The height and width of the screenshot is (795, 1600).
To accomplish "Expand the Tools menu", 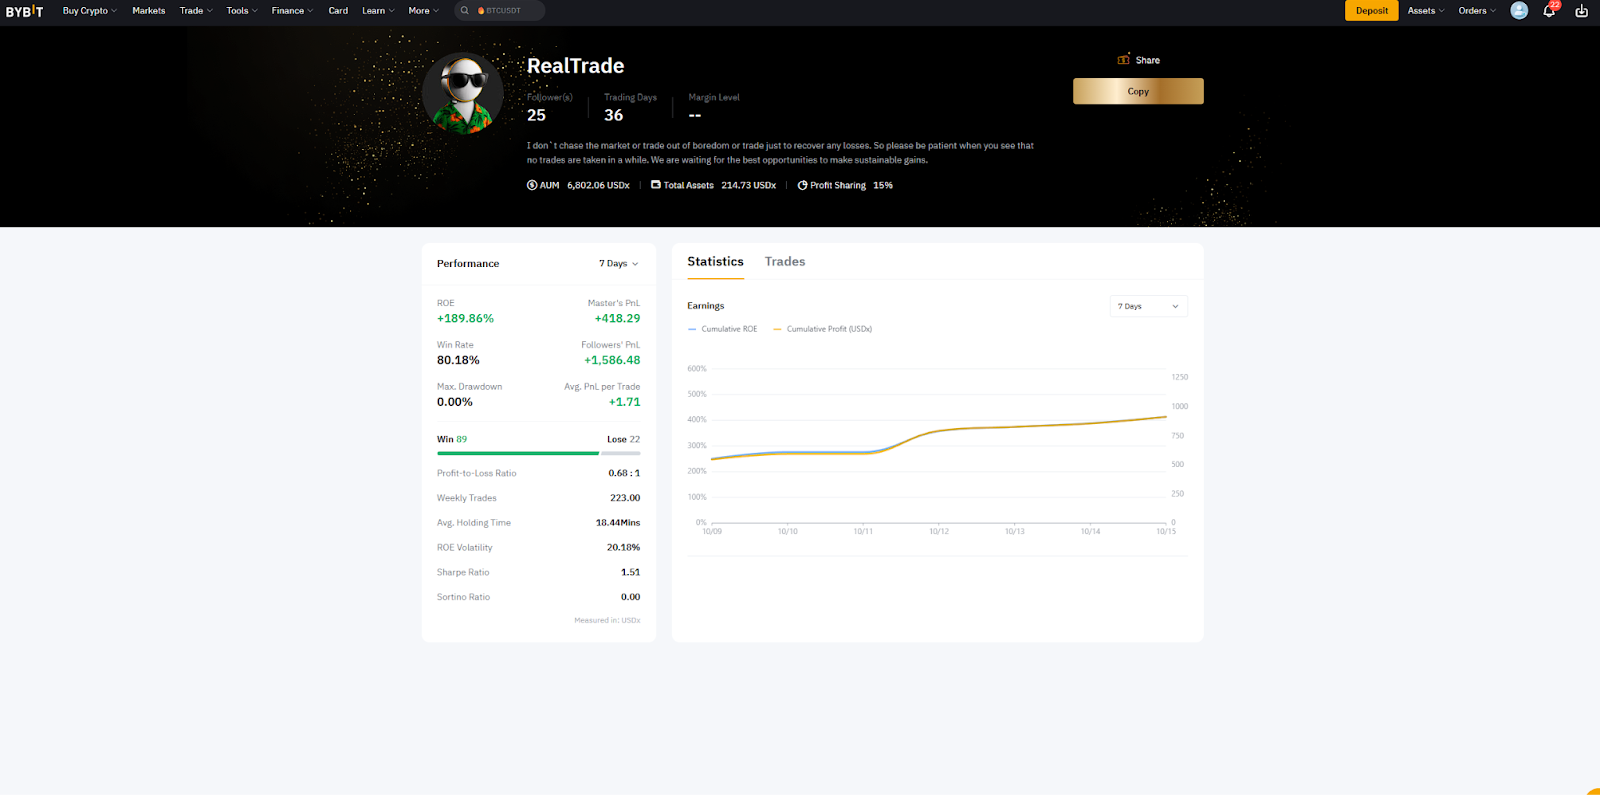I will (x=241, y=11).
